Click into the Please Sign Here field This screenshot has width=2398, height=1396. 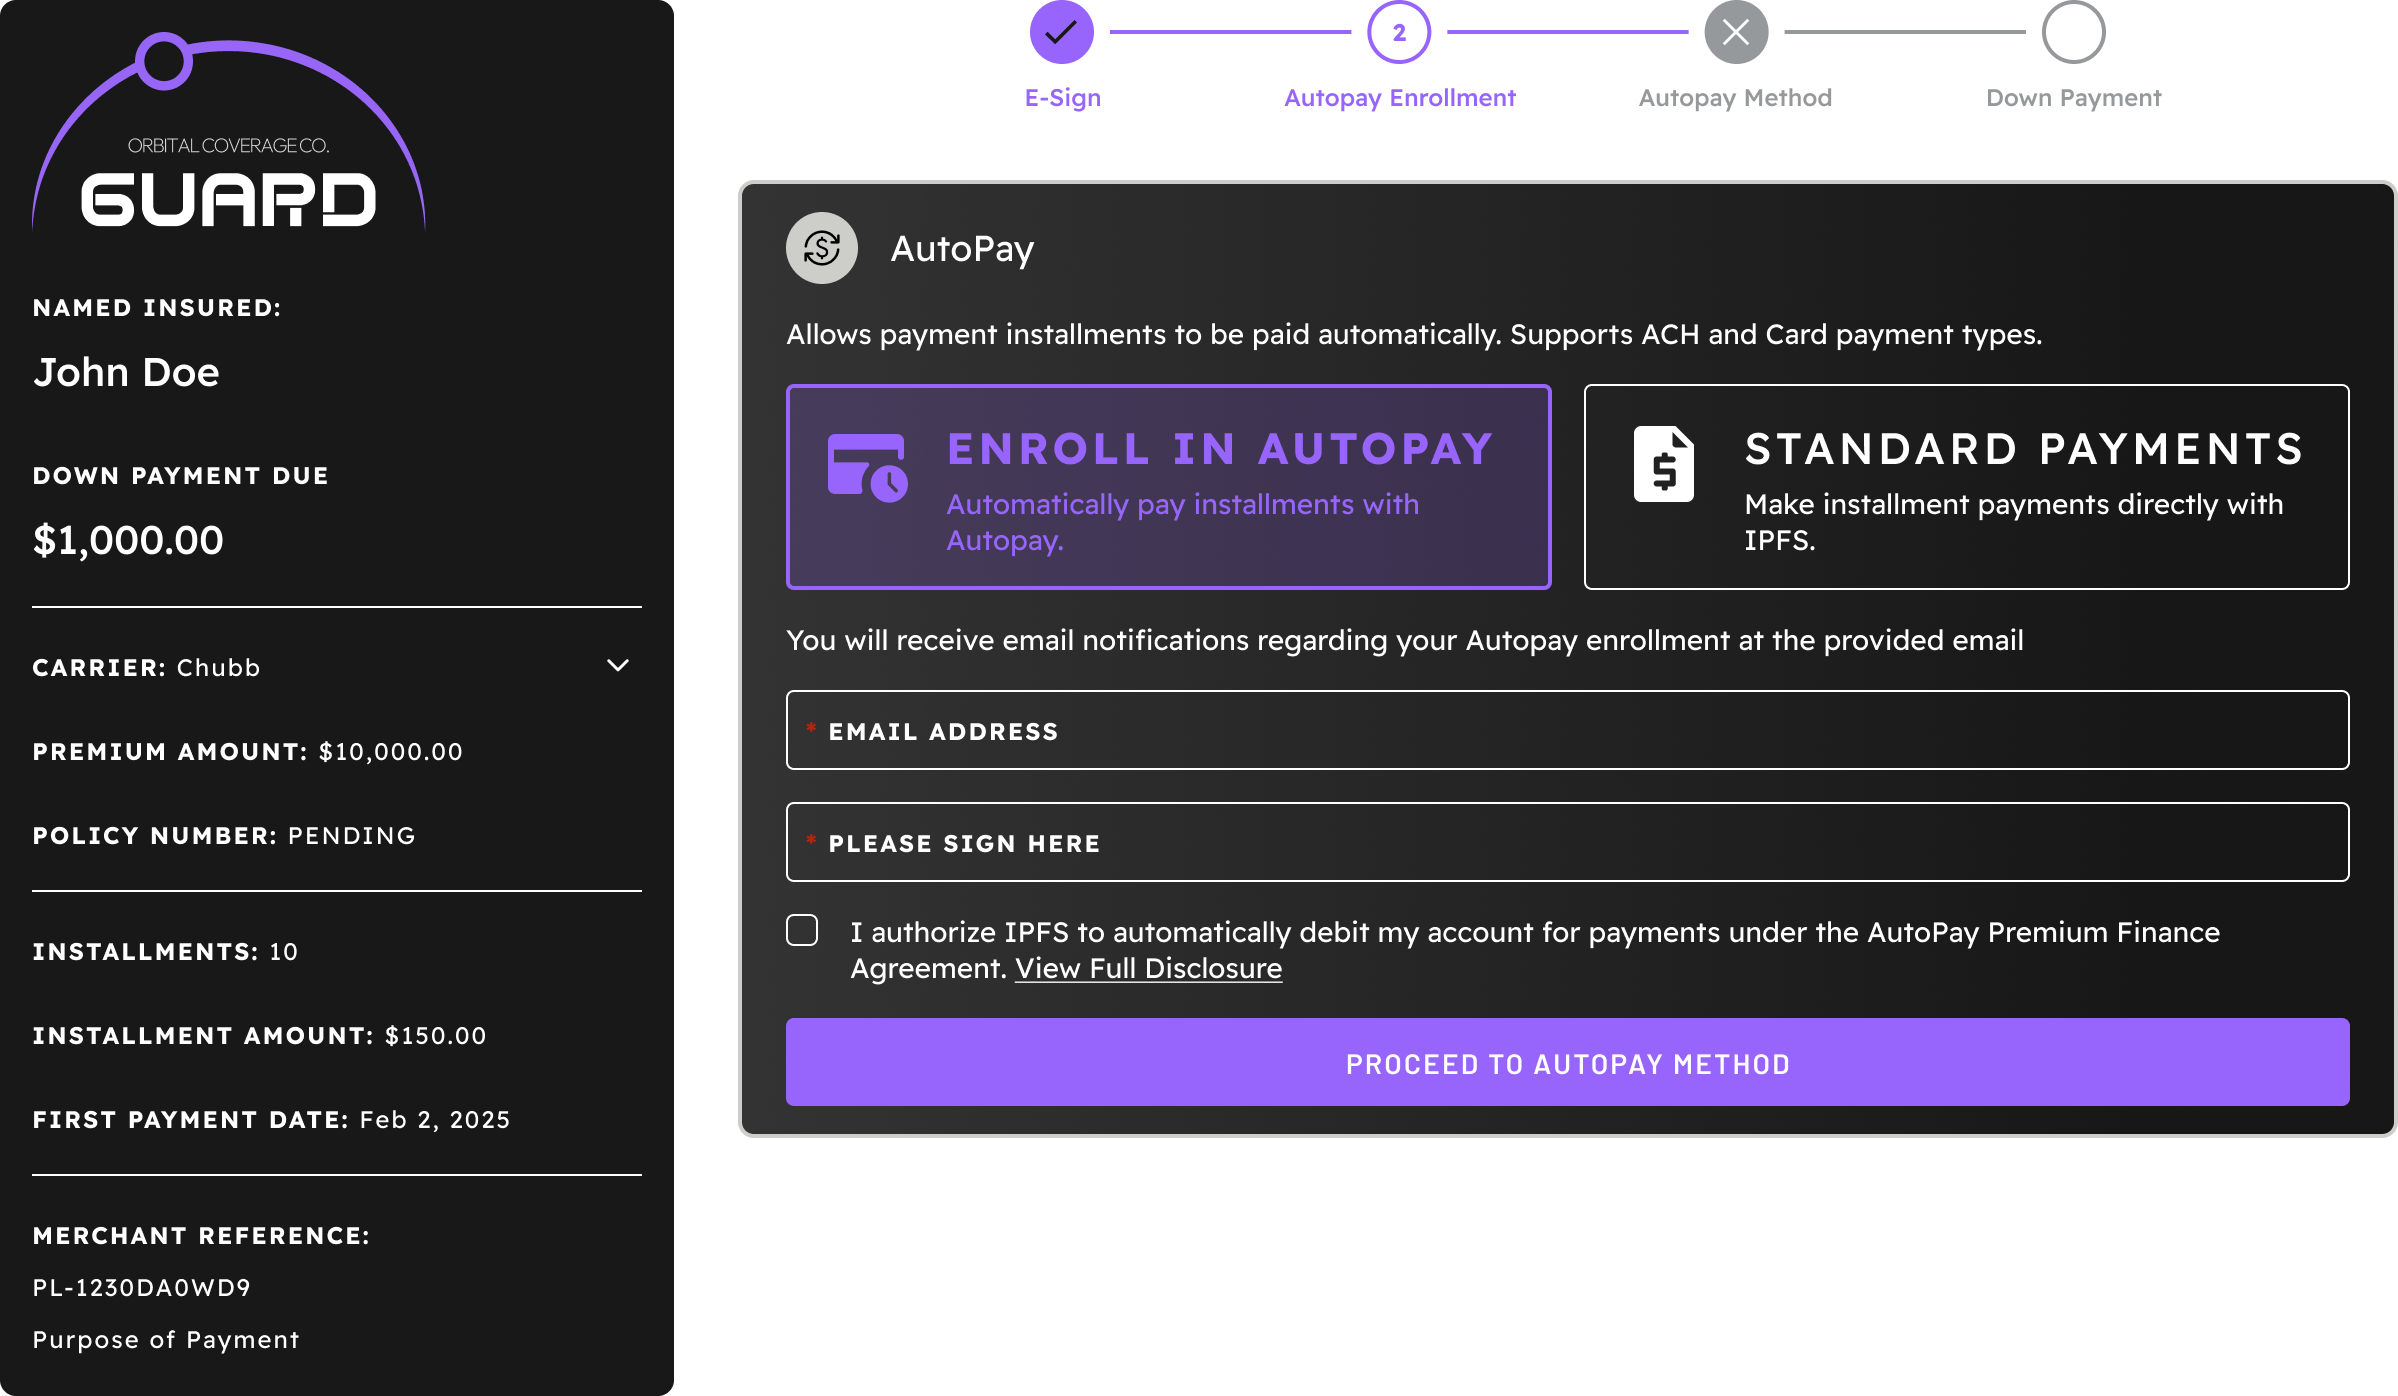click(1567, 842)
